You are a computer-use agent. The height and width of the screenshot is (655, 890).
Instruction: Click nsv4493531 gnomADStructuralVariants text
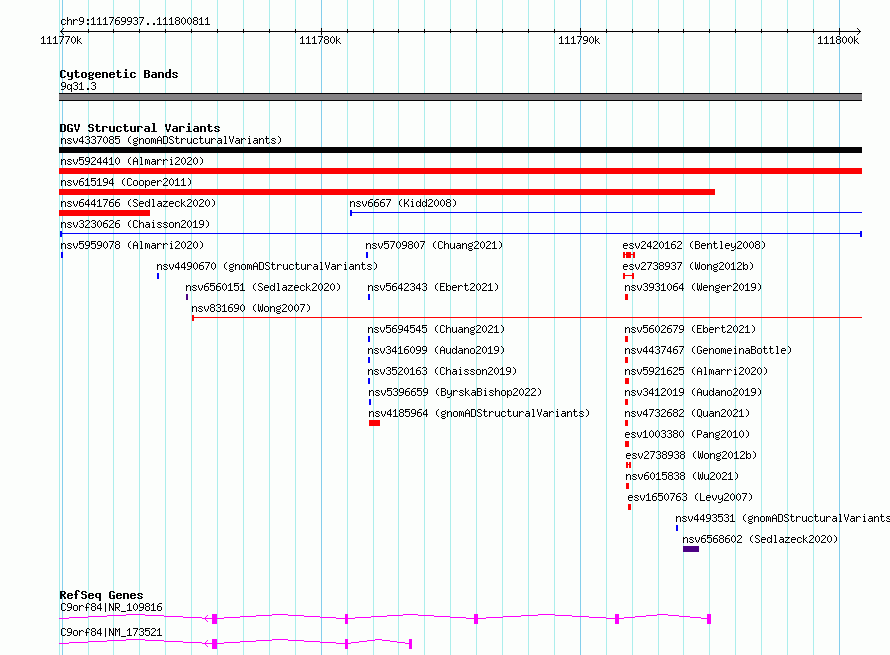(782, 518)
